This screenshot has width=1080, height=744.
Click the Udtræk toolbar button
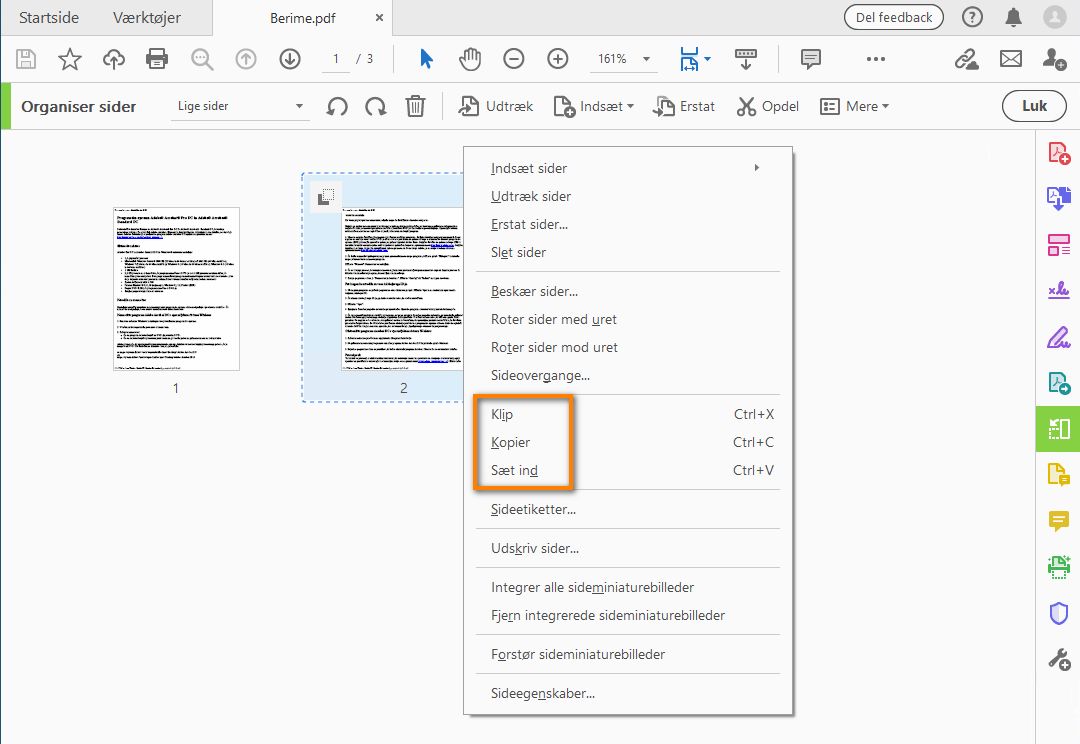click(496, 107)
